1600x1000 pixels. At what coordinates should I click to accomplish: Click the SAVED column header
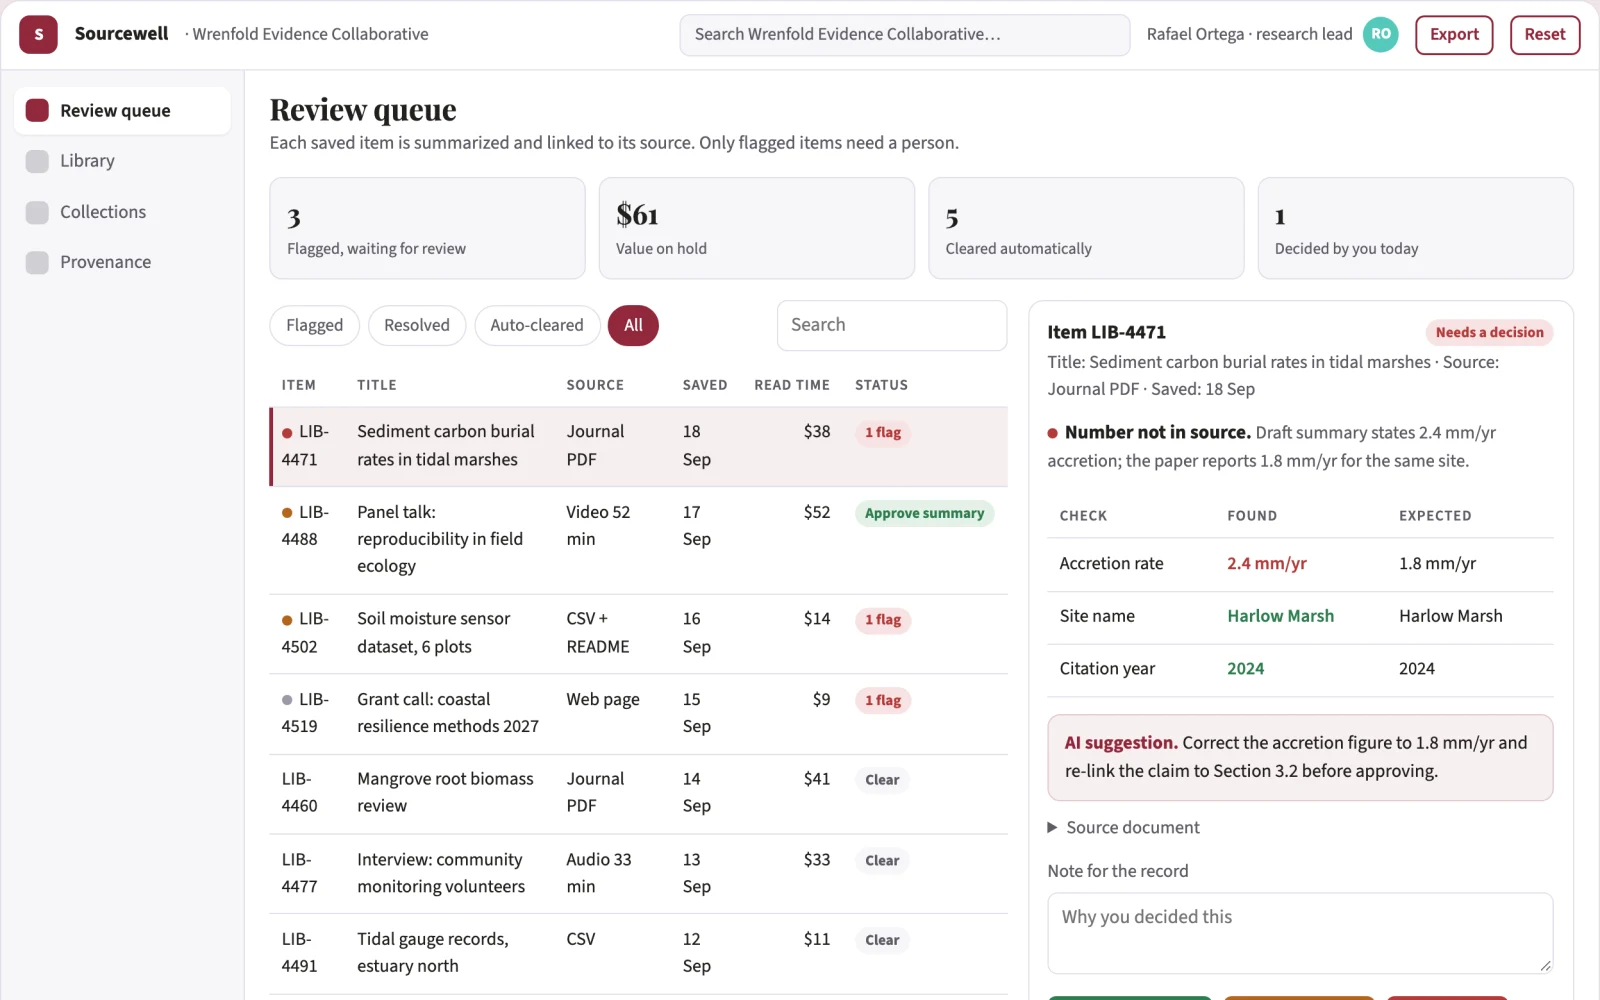[705, 385]
